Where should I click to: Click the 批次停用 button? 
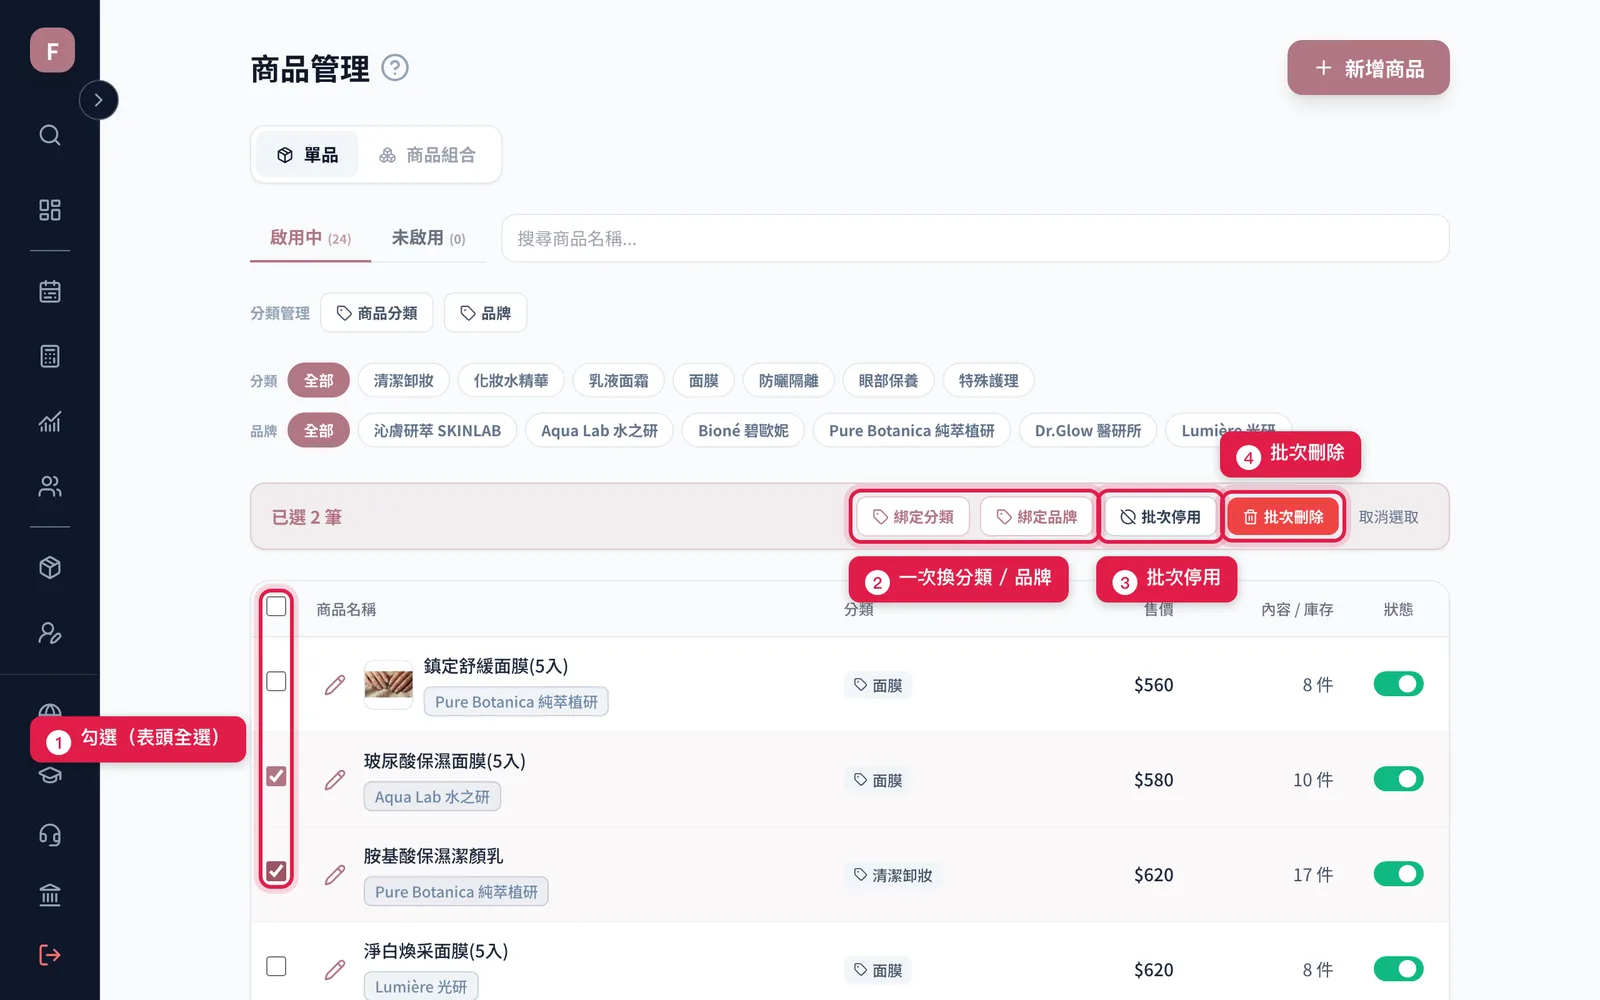(x=1160, y=517)
